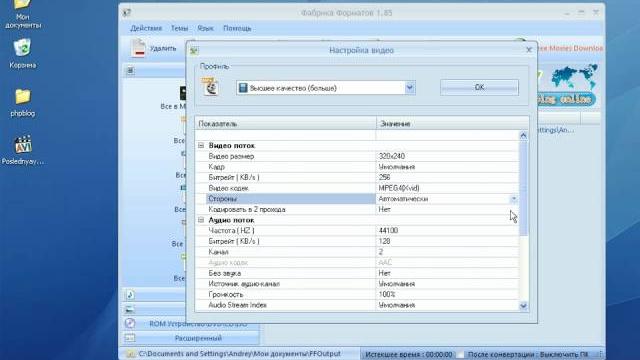
Task: Click the Показатель column header
Action: pyautogui.click(x=285, y=124)
